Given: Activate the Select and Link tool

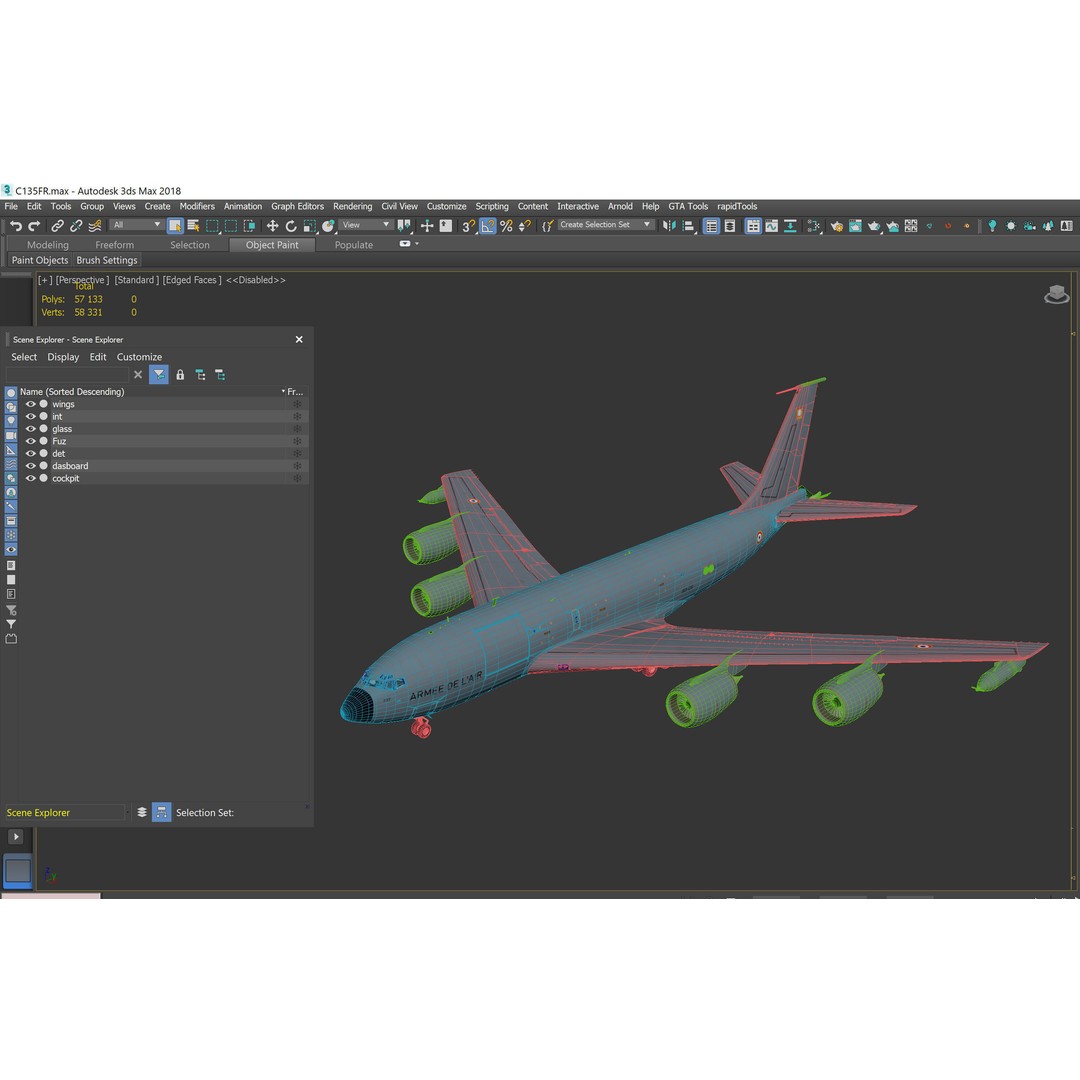Looking at the screenshot, I should click(x=57, y=225).
